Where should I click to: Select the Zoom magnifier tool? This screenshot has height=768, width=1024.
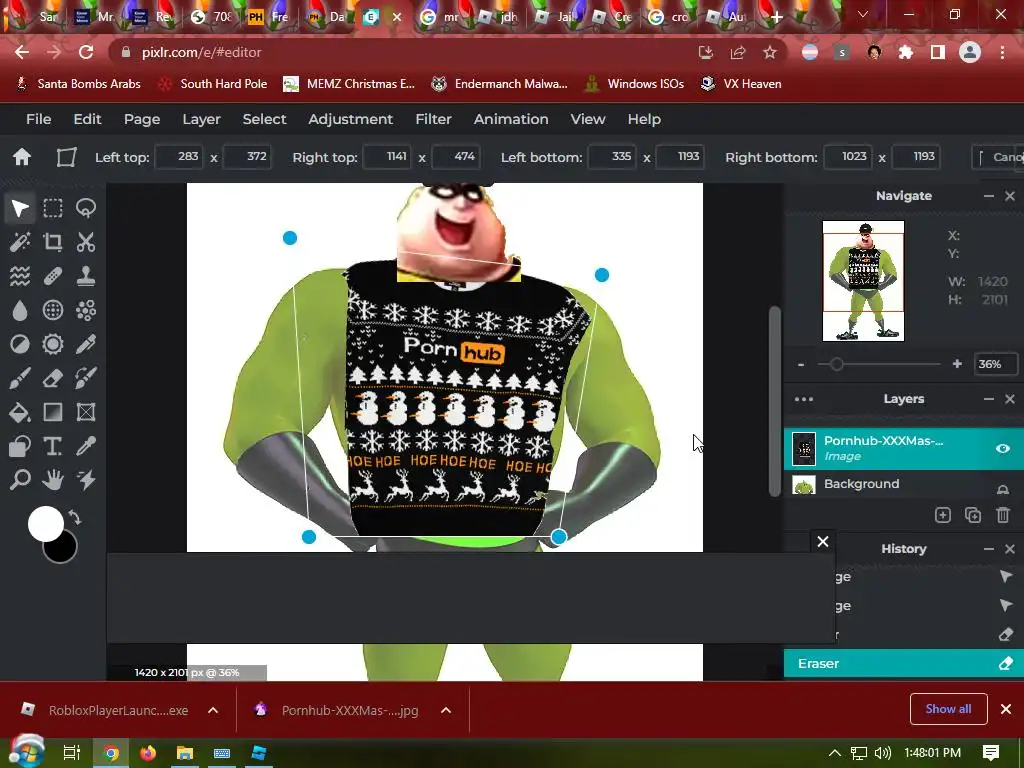coord(20,480)
